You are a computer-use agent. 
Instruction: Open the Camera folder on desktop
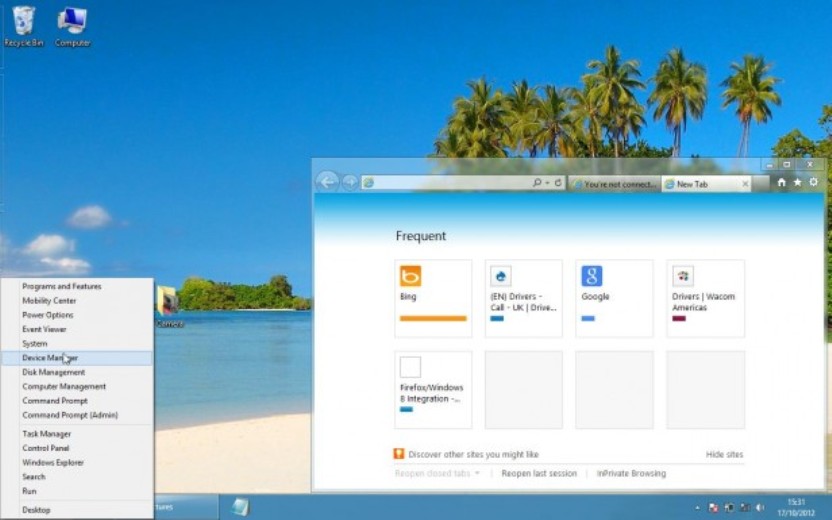(x=169, y=307)
